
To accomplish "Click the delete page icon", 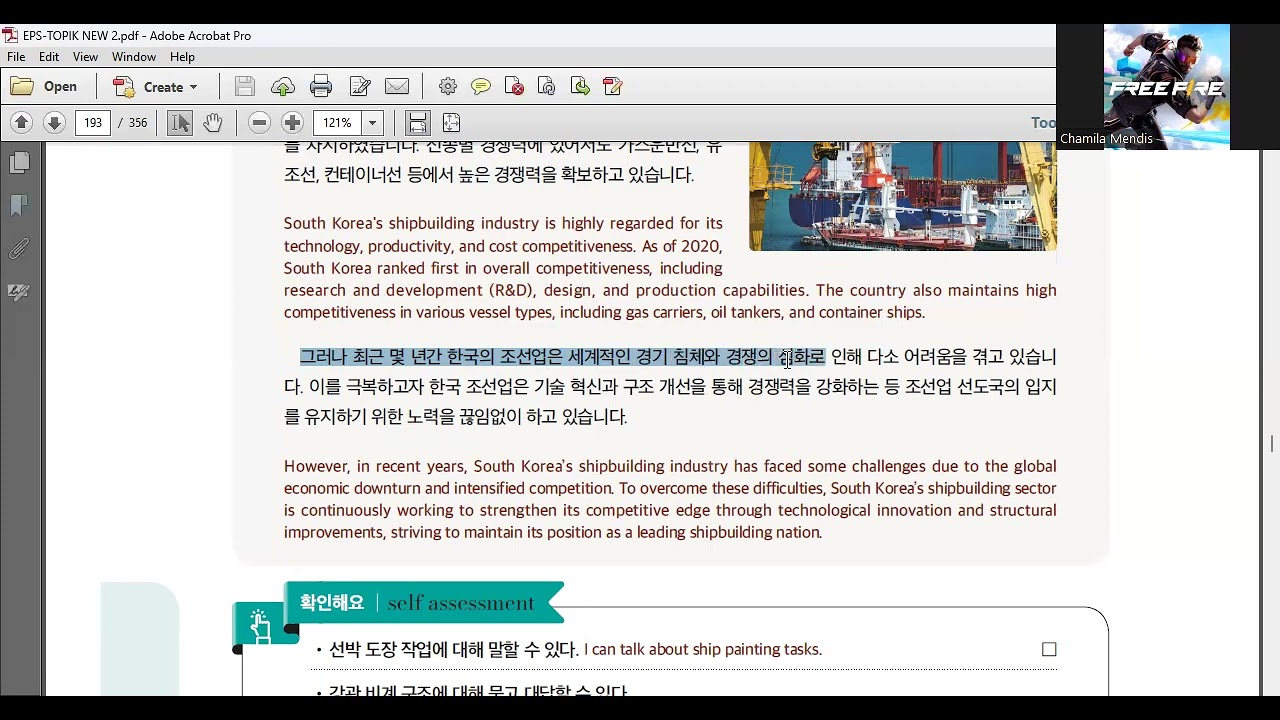I will point(514,87).
